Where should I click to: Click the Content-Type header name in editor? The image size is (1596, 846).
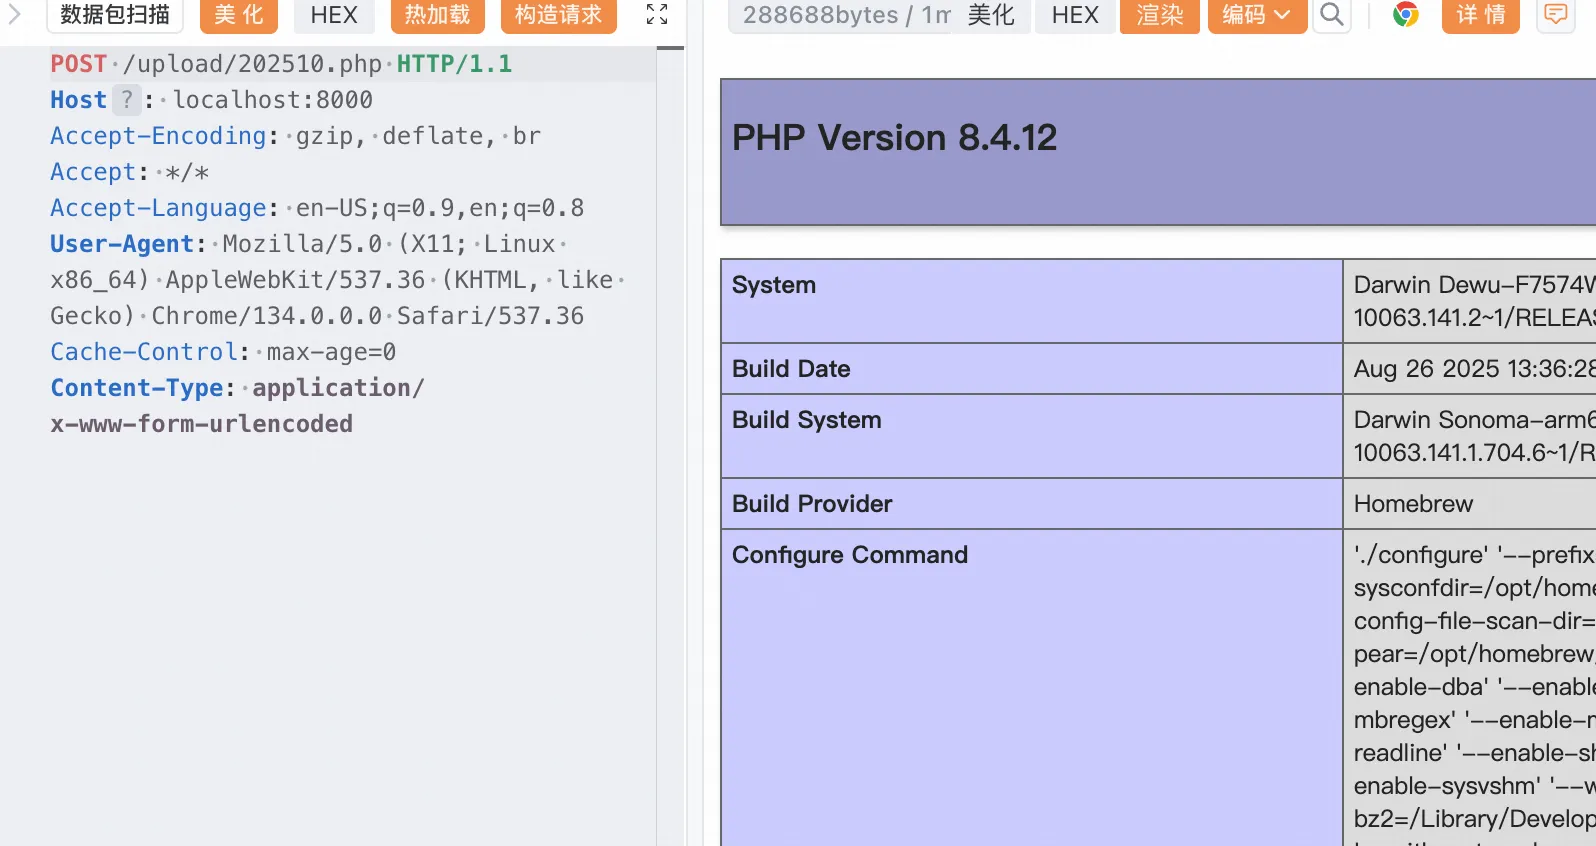tap(137, 388)
